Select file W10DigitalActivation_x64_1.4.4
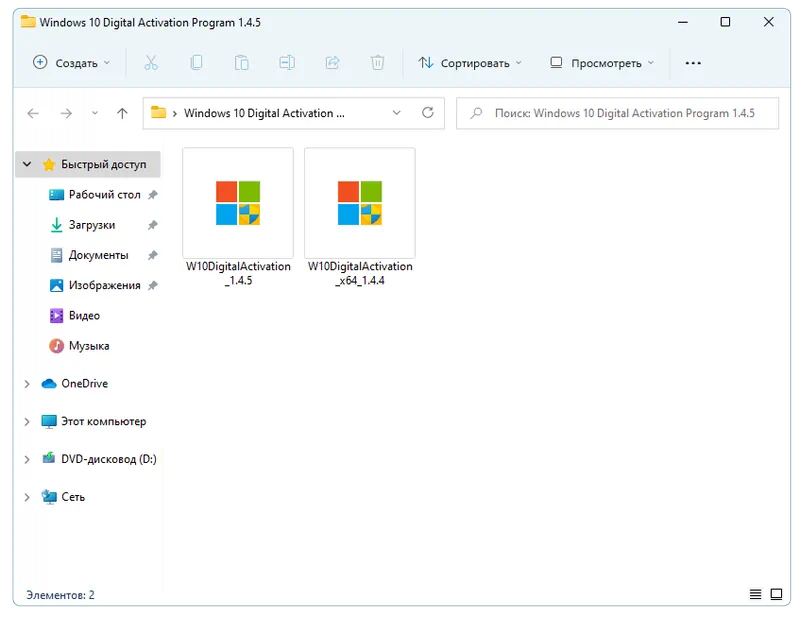 360,218
